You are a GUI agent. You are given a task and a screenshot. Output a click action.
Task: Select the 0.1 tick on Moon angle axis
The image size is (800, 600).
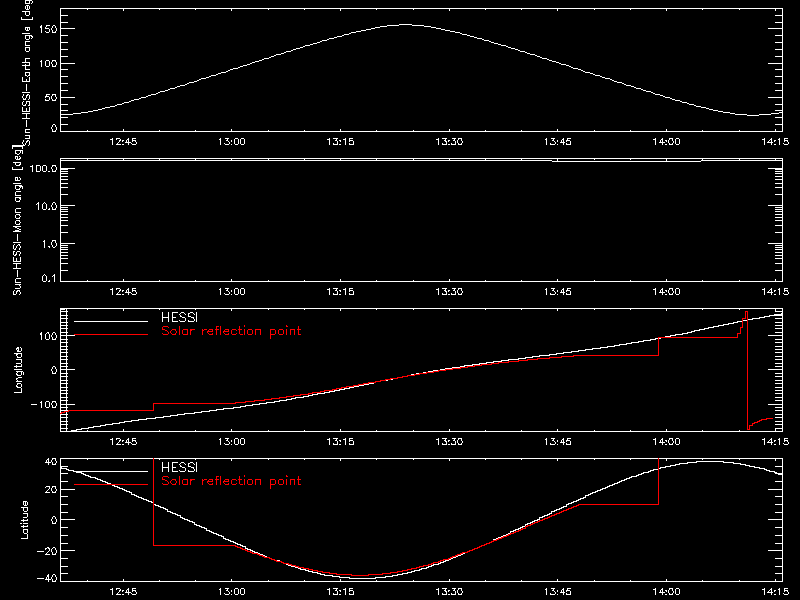(x=48, y=278)
